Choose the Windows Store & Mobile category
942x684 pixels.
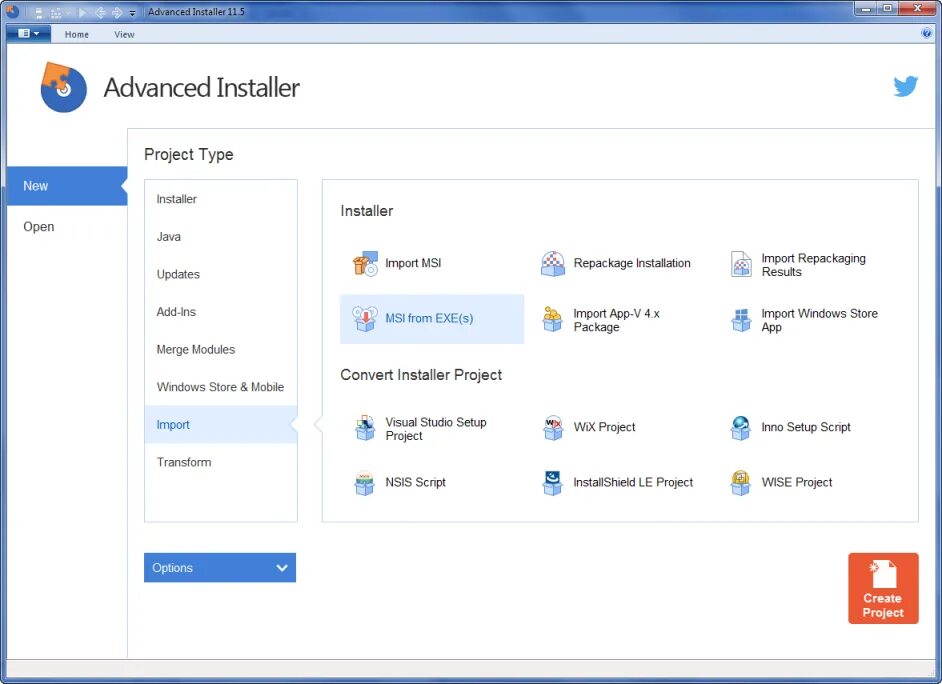coord(220,387)
